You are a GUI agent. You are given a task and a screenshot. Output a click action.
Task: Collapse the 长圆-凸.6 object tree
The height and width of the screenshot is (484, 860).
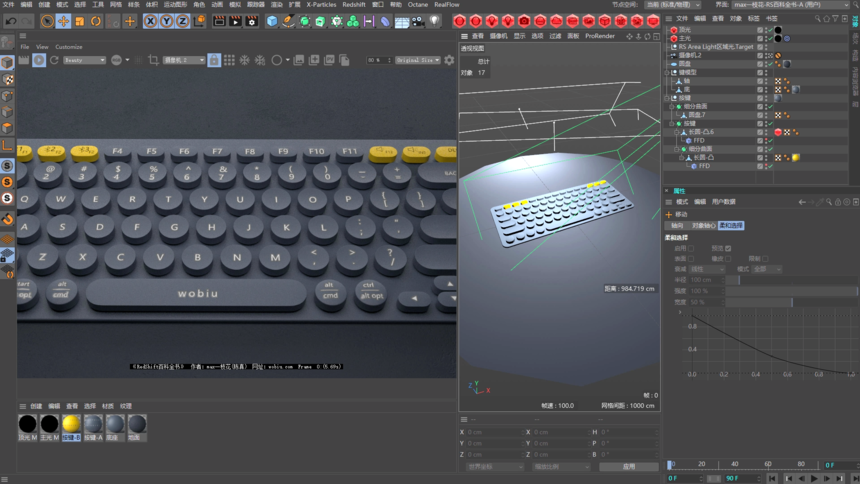click(677, 132)
